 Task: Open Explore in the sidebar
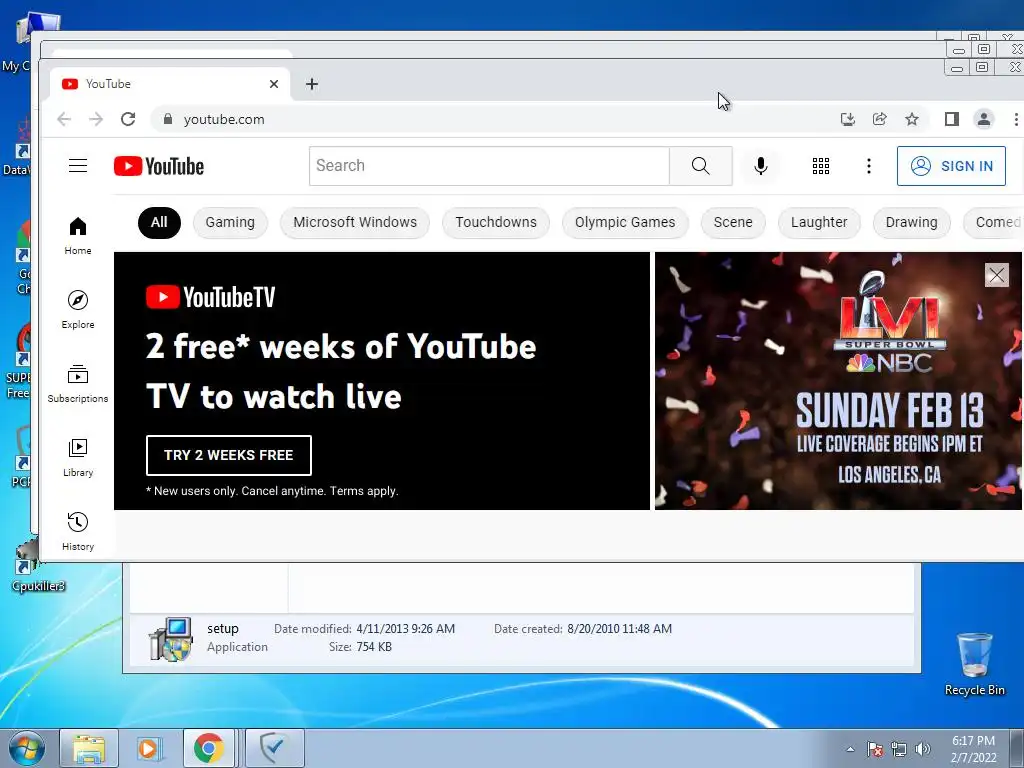pos(78,310)
